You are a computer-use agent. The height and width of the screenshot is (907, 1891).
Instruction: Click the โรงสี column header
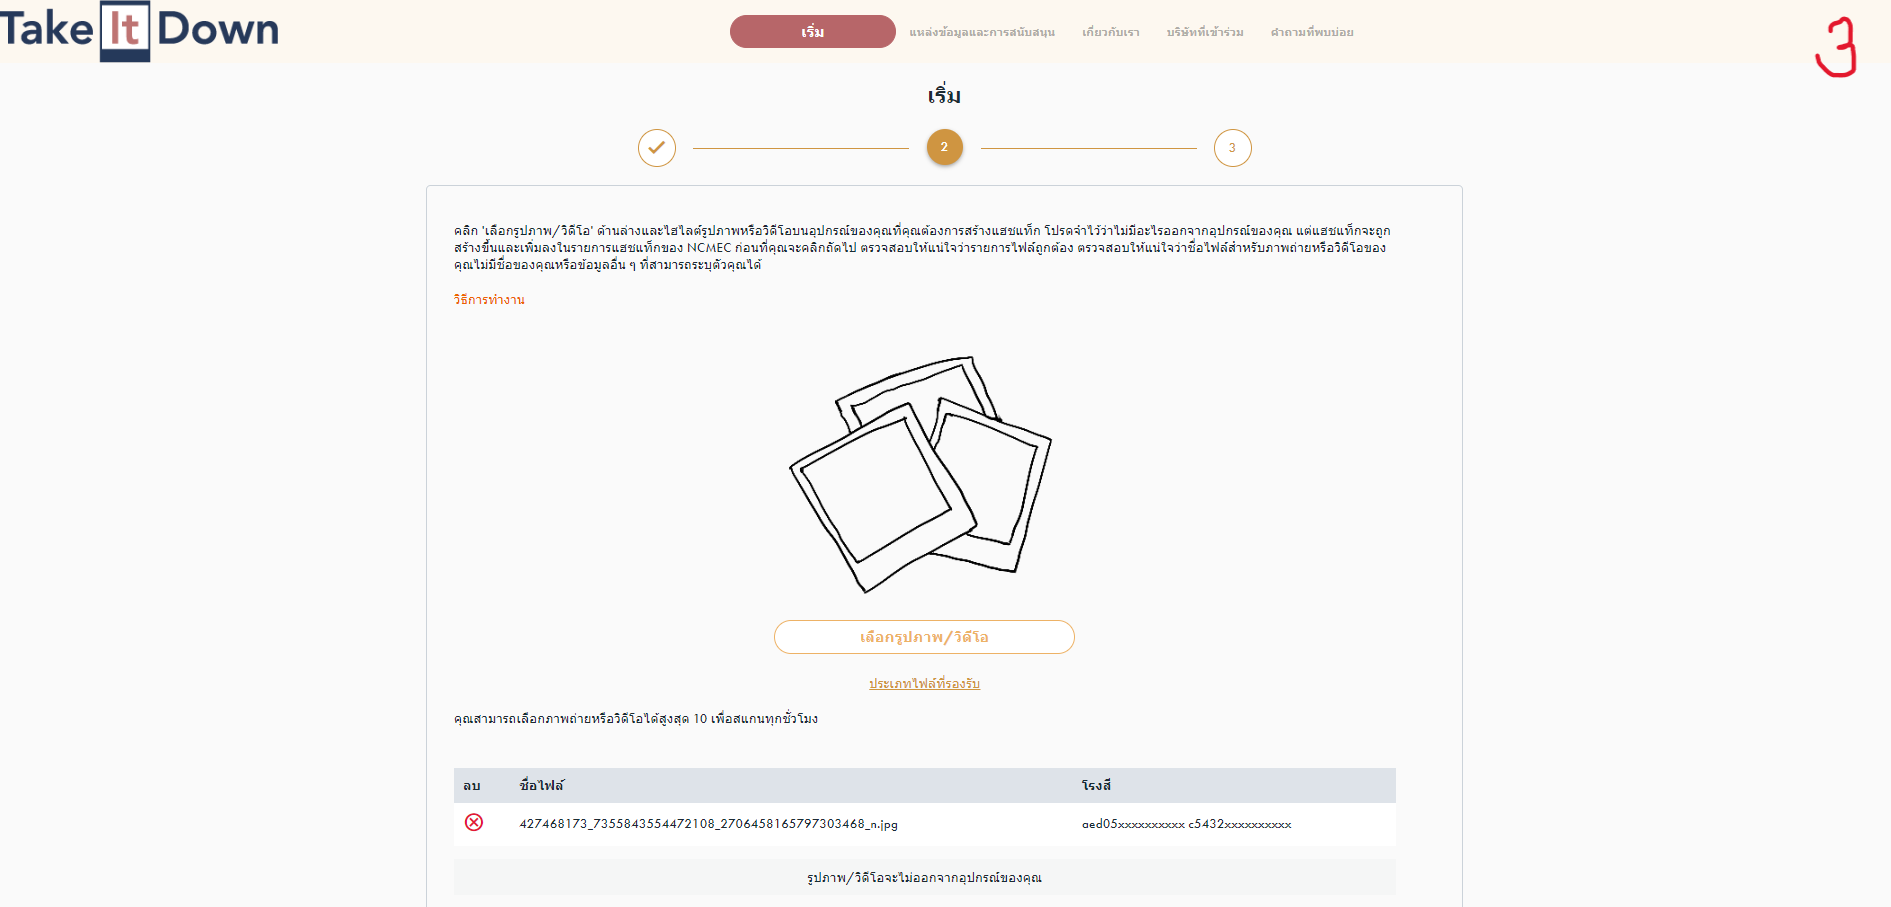coord(1096,786)
